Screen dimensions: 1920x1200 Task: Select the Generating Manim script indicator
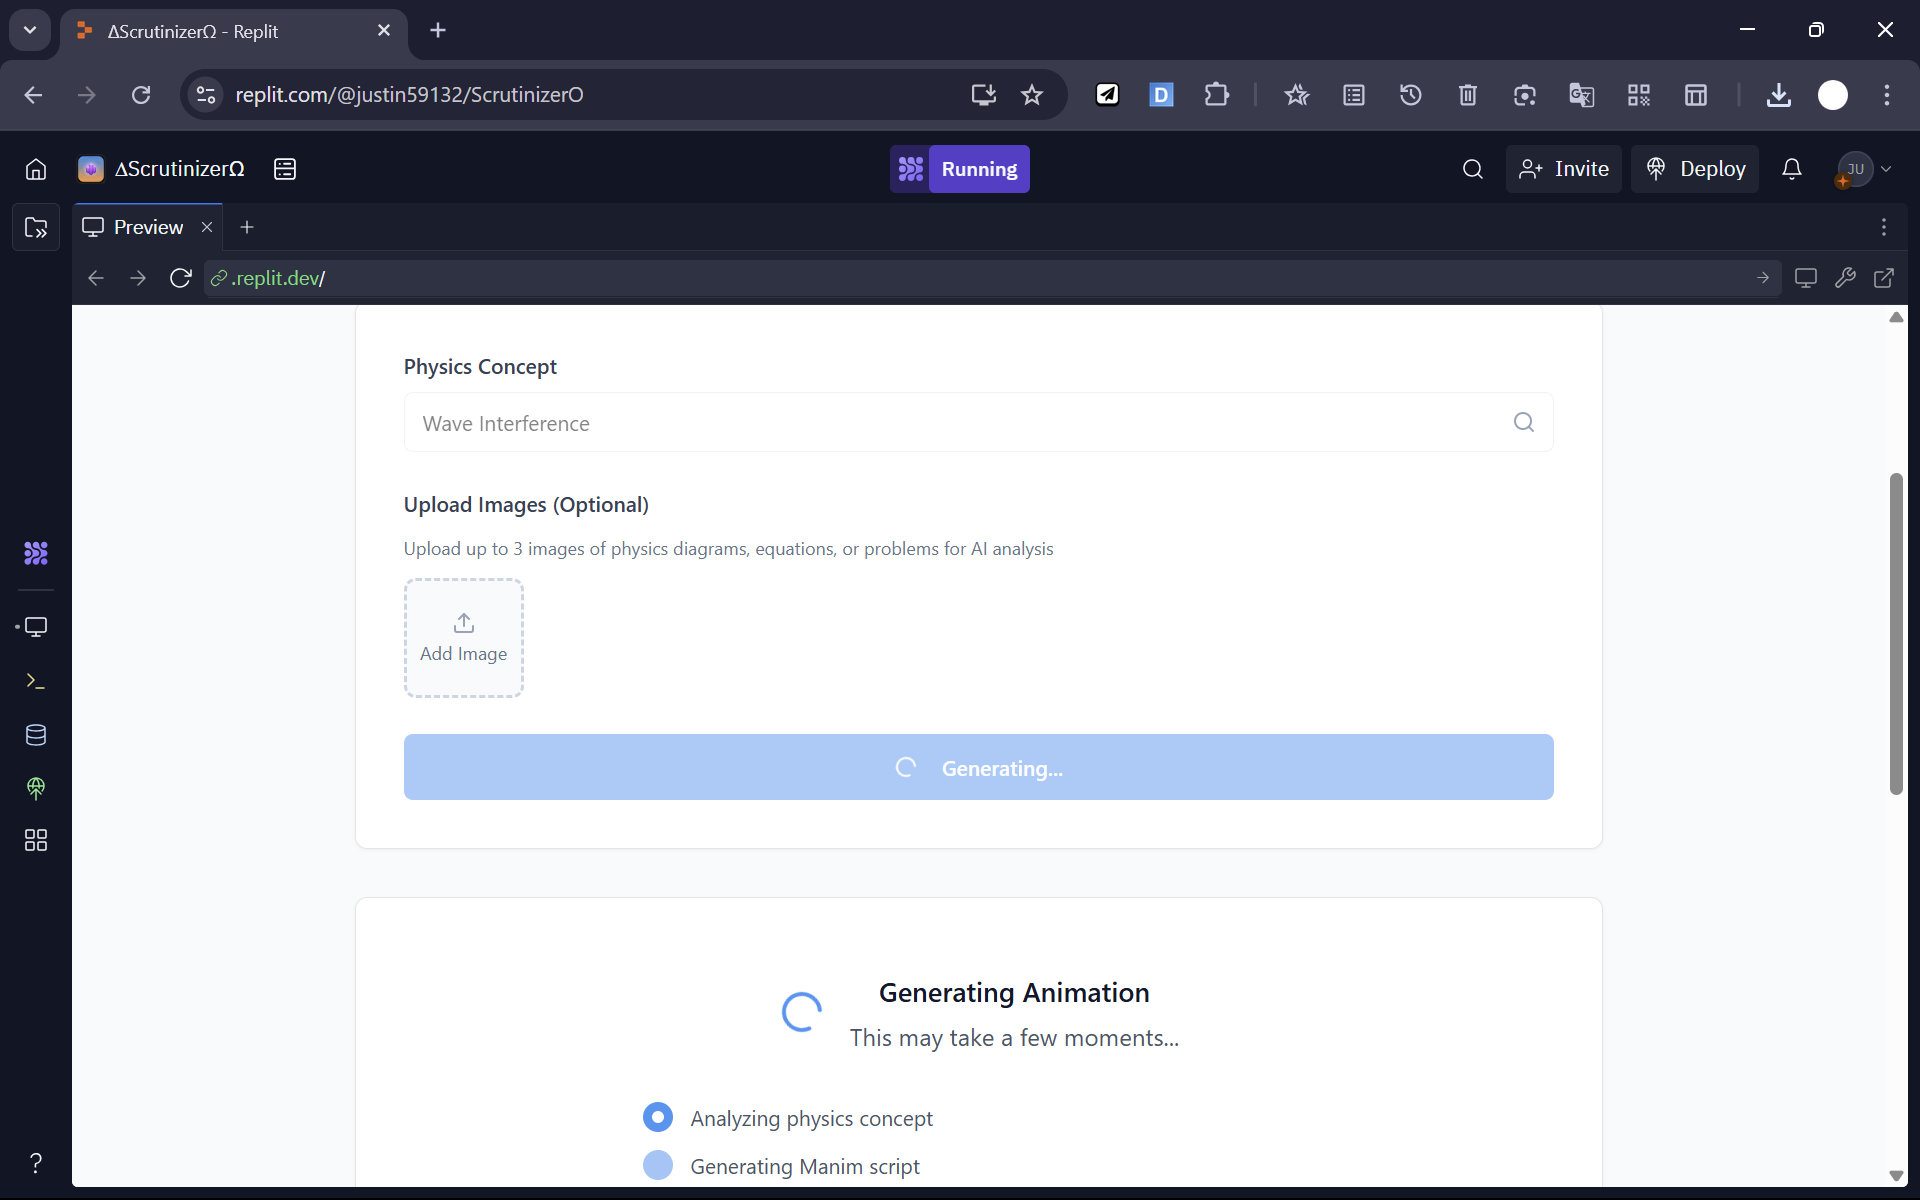click(x=658, y=1165)
